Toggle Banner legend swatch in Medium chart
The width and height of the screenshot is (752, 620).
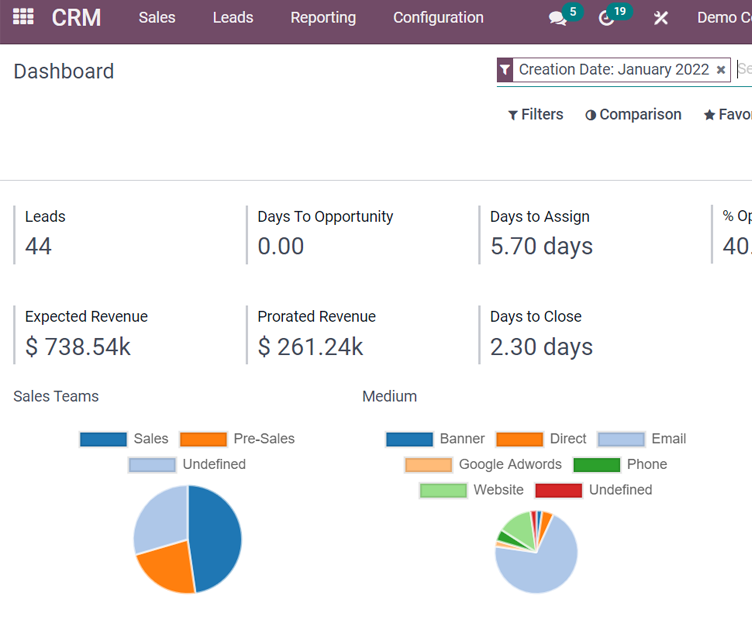coord(410,439)
